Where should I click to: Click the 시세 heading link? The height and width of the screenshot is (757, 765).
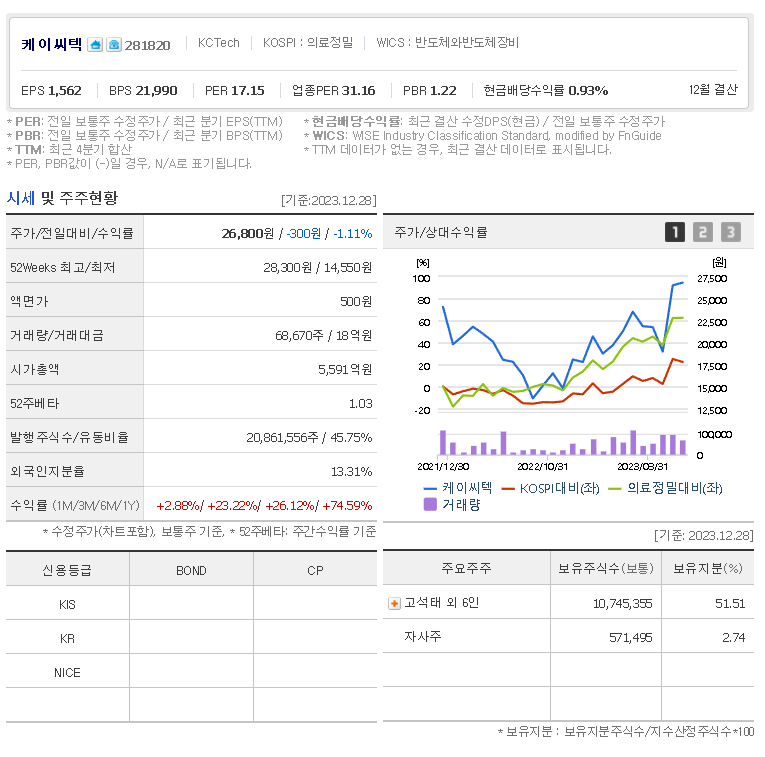pyautogui.click(x=20, y=198)
